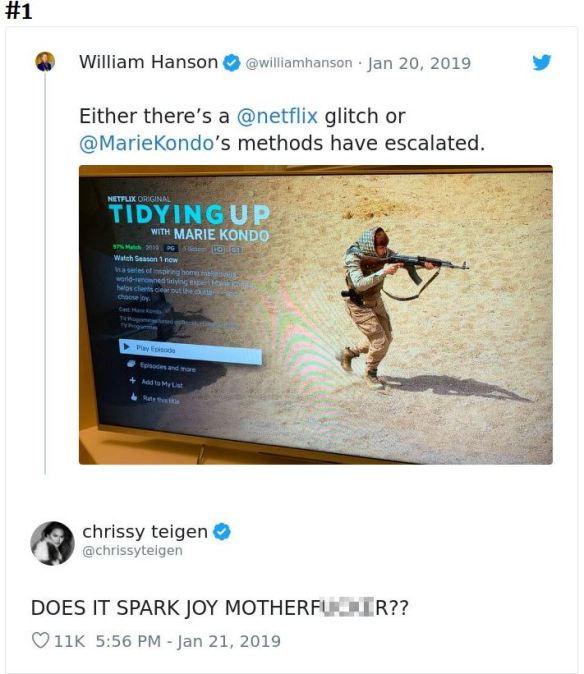Click the Twitter bird logo icon
Viewport: 584px width, 674px height.
point(541,63)
